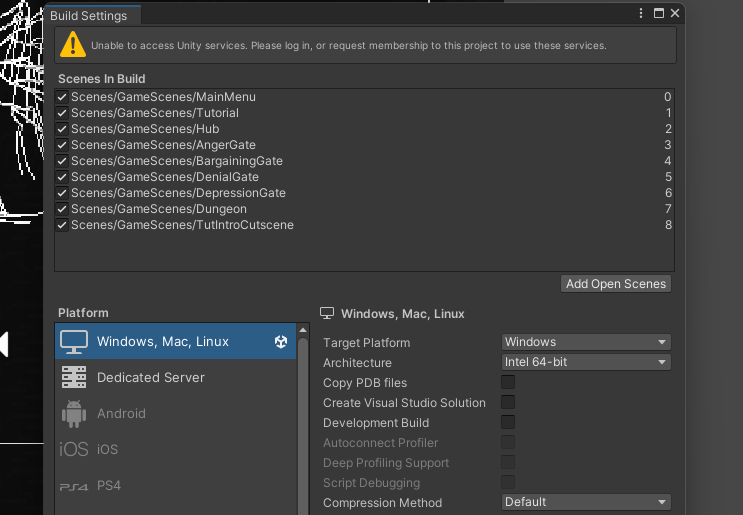743x515 pixels.
Task: Toggle the AngerGate scene checkbox
Action: [62, 145]
